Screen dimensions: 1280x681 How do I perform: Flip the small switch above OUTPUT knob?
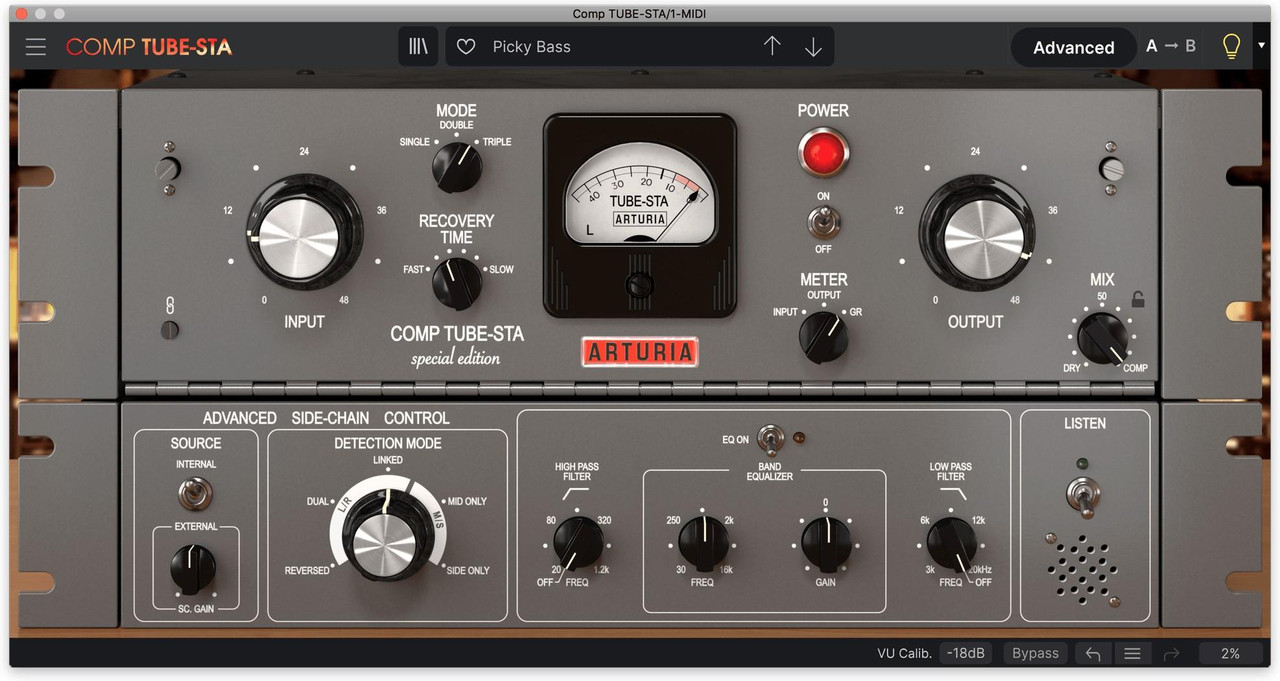(1110, 168)
